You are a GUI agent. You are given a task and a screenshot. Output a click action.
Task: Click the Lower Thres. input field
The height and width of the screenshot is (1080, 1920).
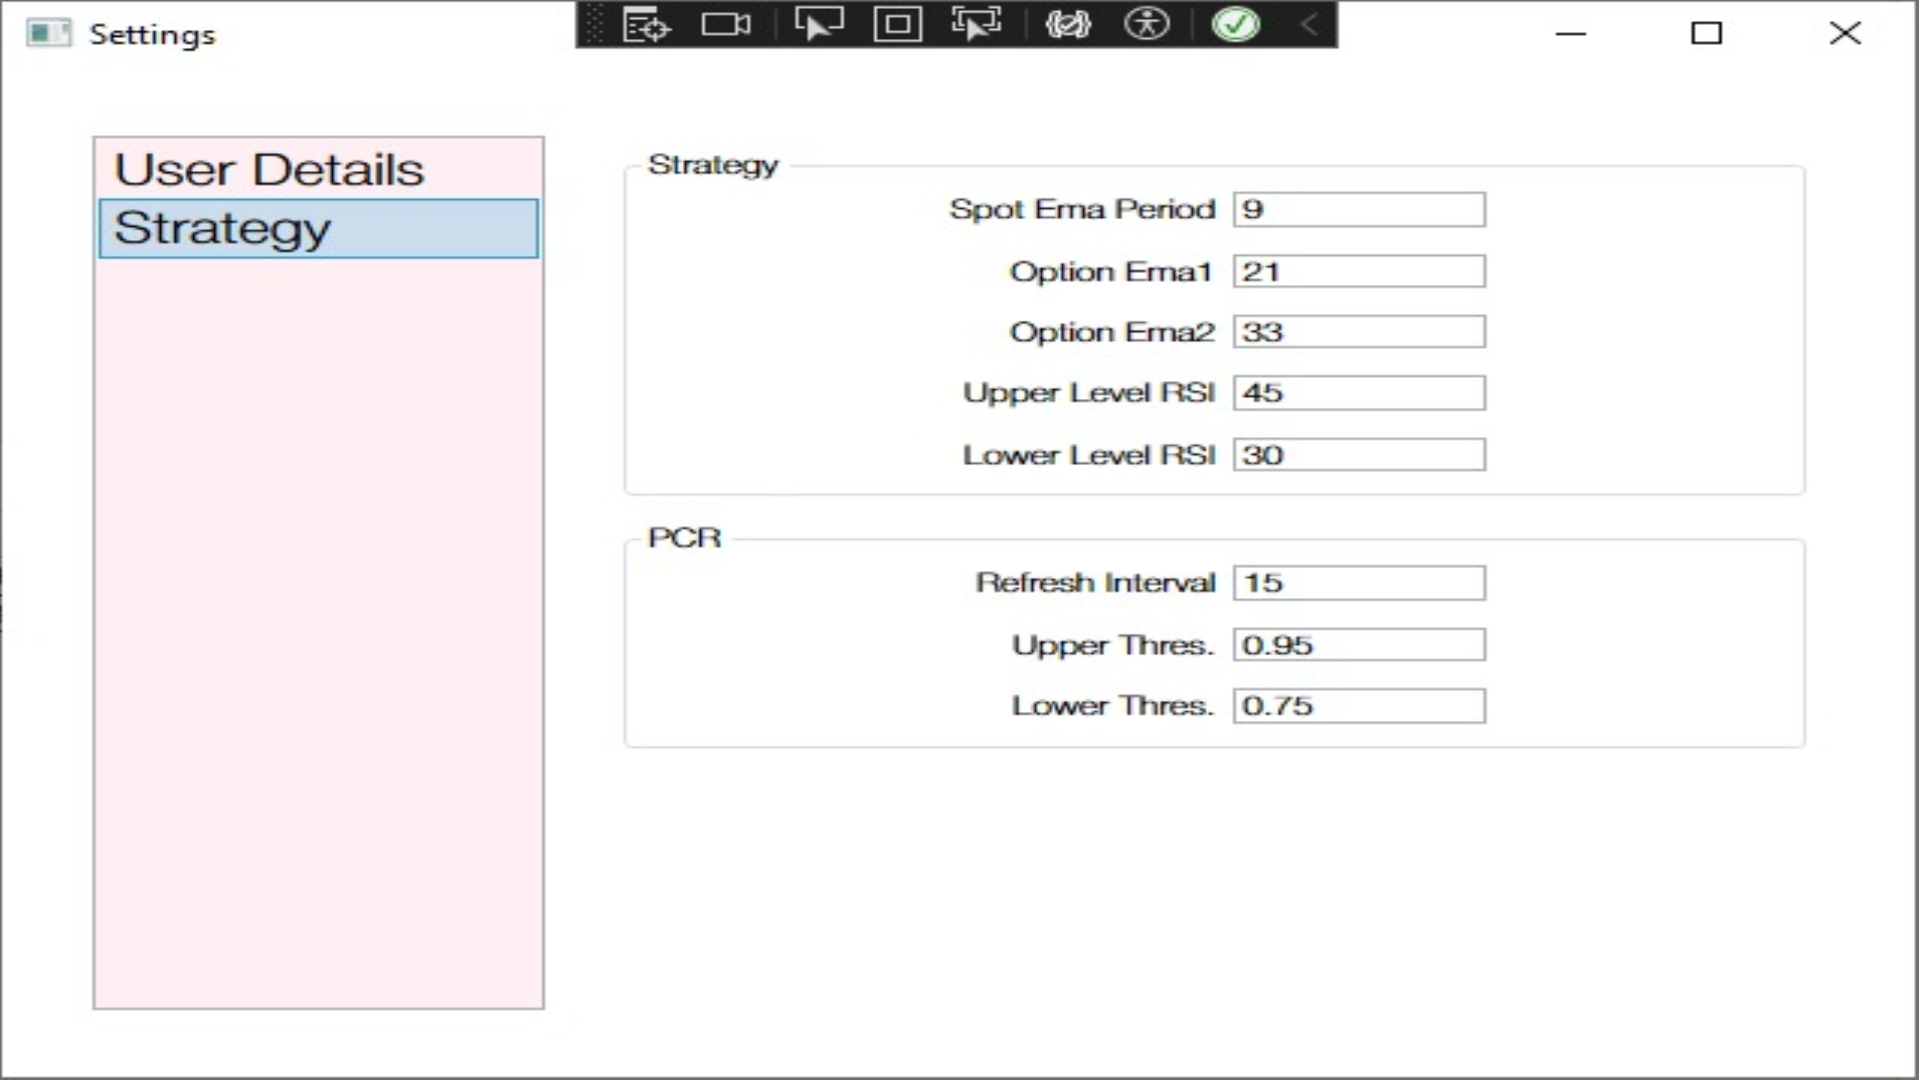click(1359, 706)
